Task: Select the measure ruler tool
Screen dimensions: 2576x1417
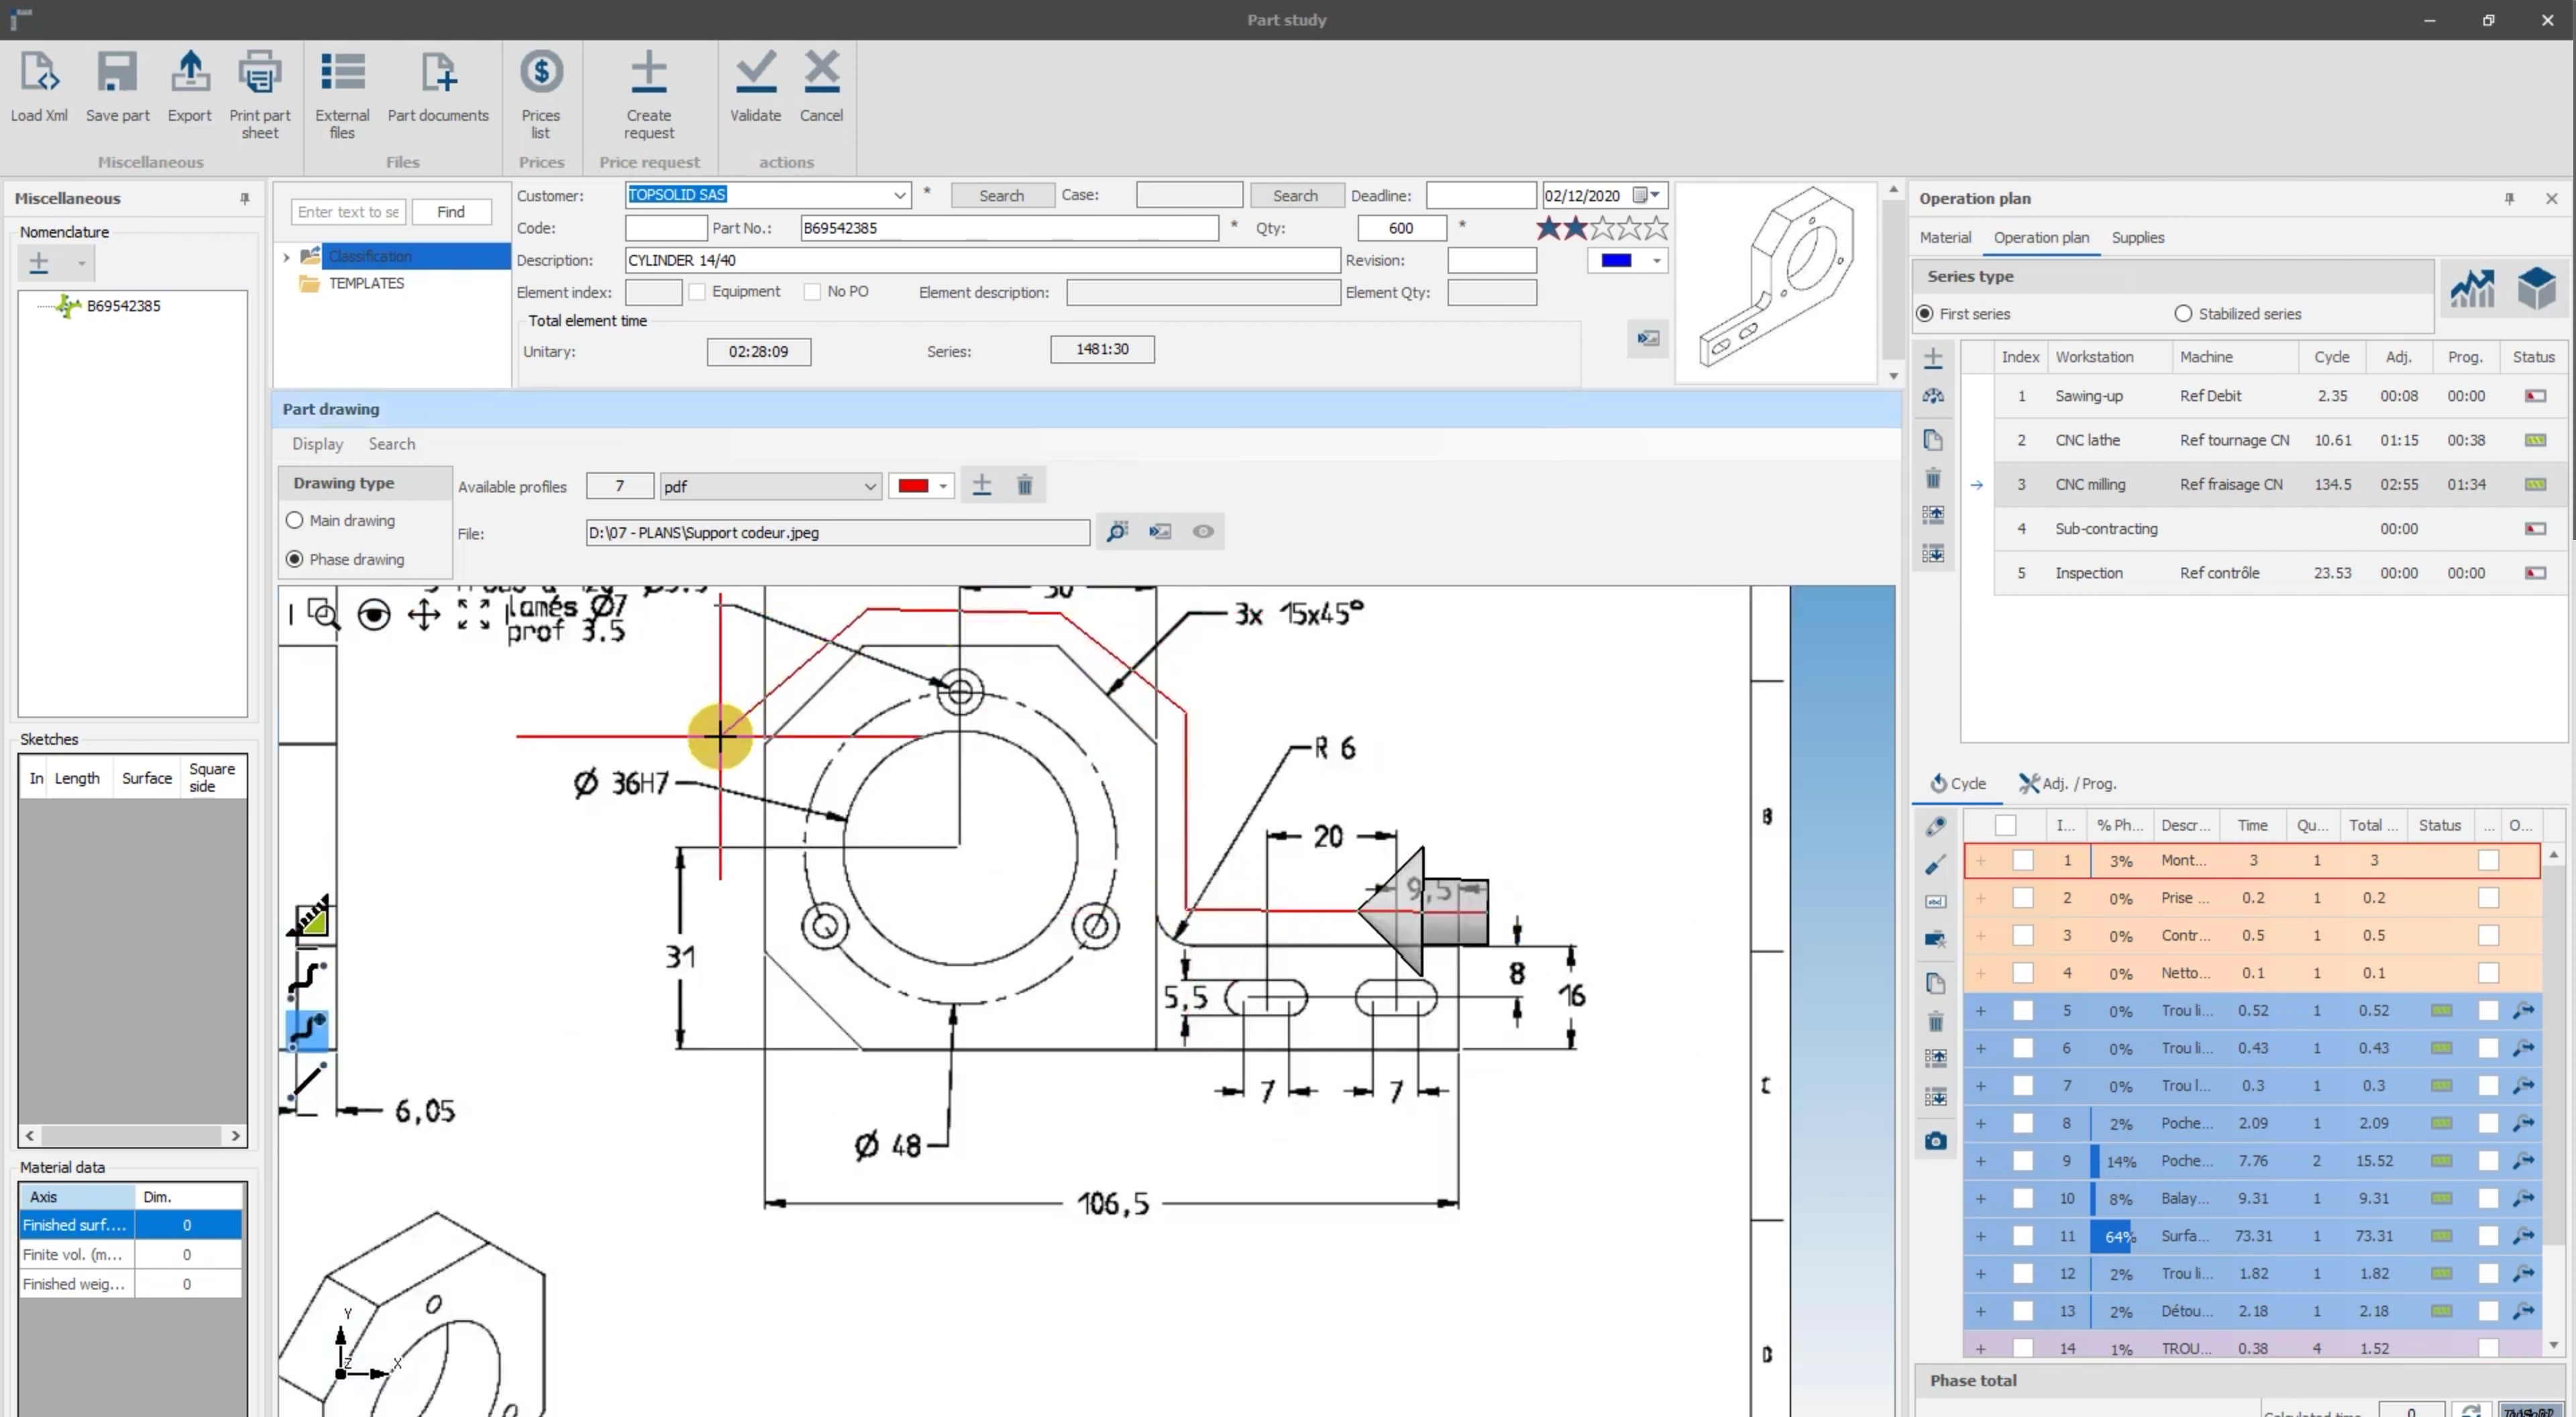Action: [310, 918]
